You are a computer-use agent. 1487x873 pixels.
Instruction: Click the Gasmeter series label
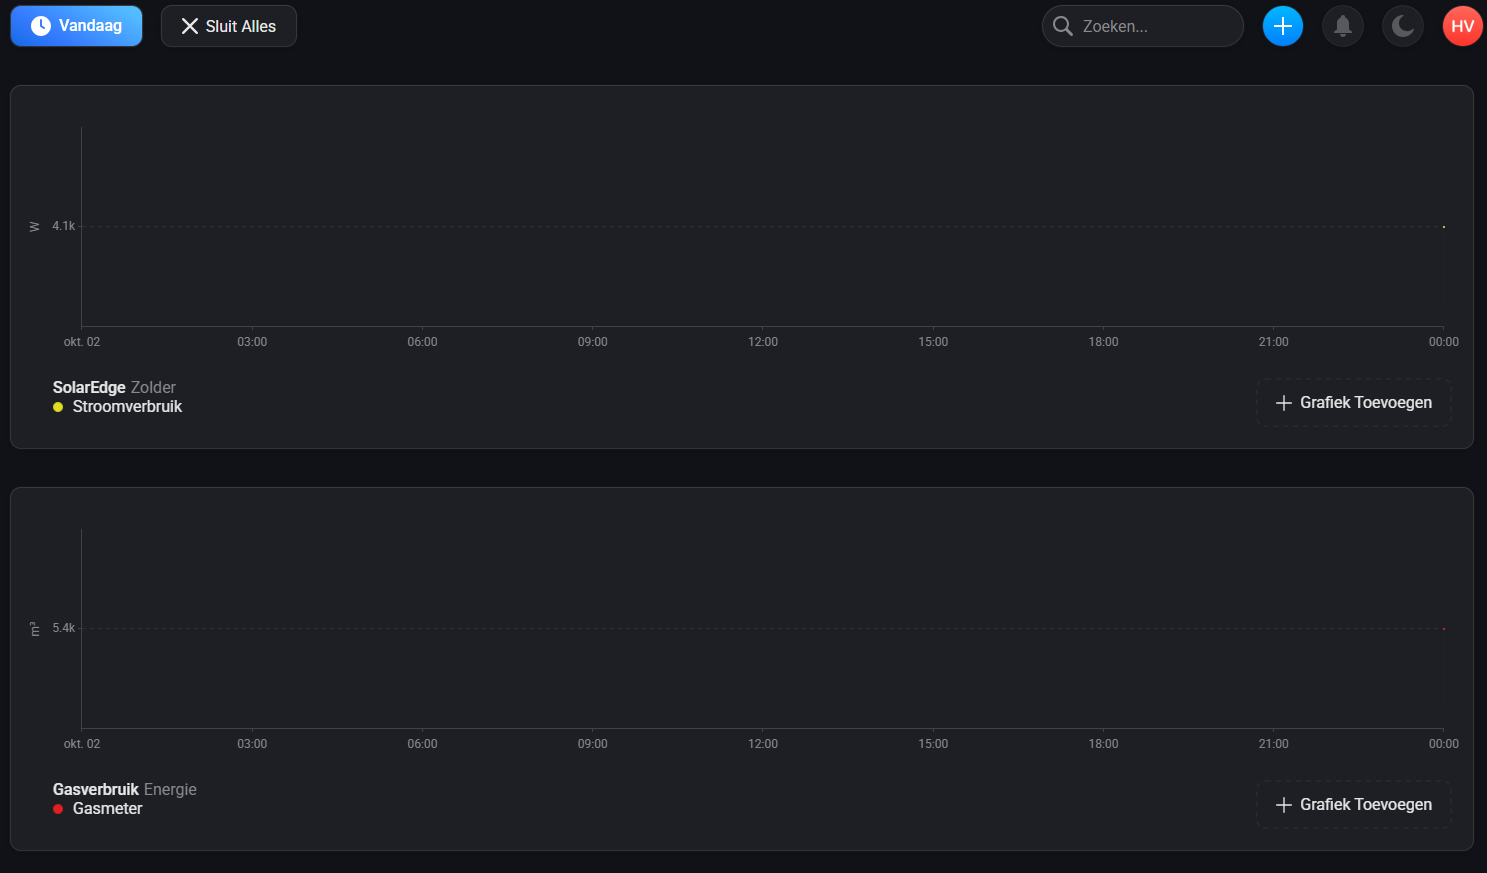pyautogui.click(x=107, y=809)
